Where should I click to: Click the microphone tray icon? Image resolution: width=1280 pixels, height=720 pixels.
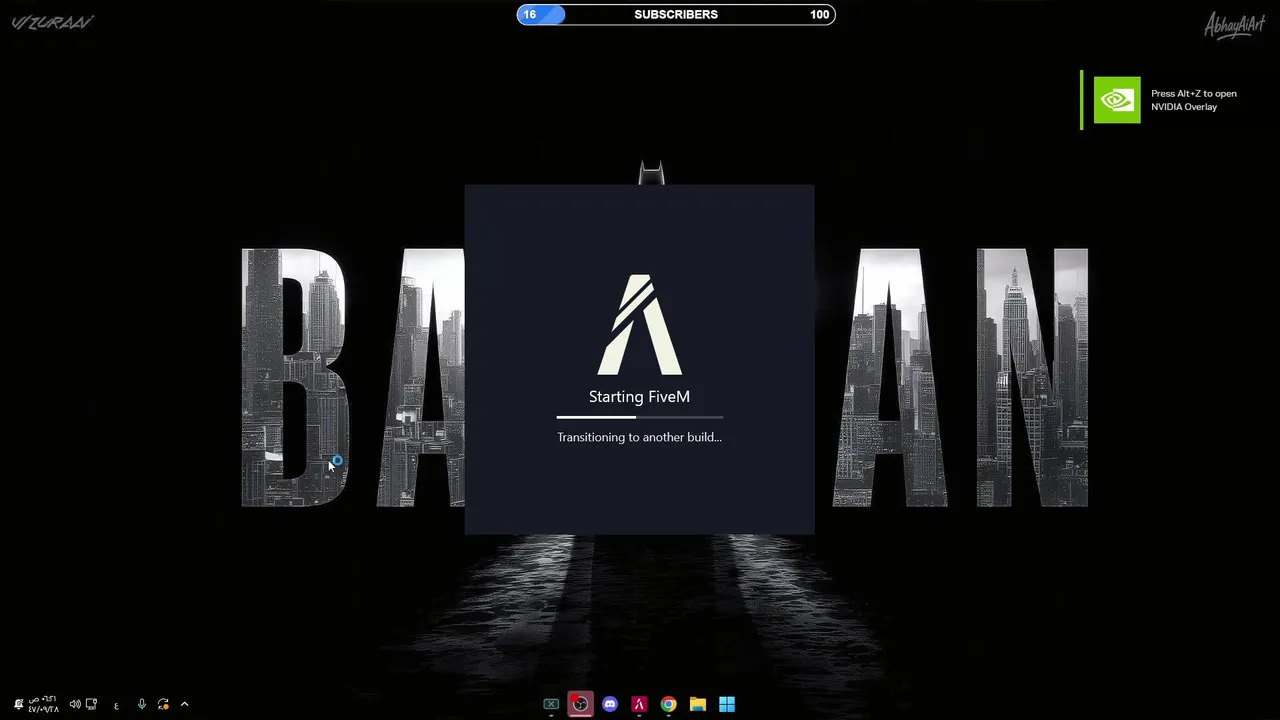[142, 704]
